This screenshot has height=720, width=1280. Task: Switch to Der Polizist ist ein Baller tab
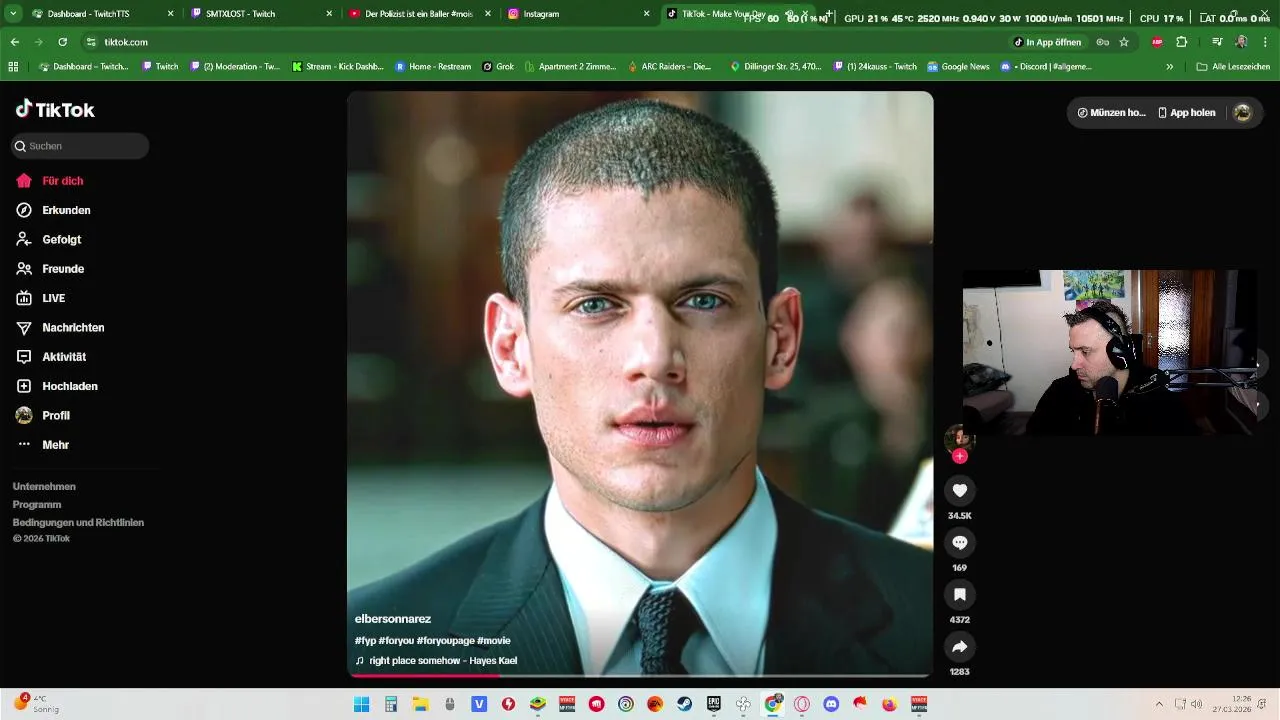pyautogui.click(x=420, y=14)
